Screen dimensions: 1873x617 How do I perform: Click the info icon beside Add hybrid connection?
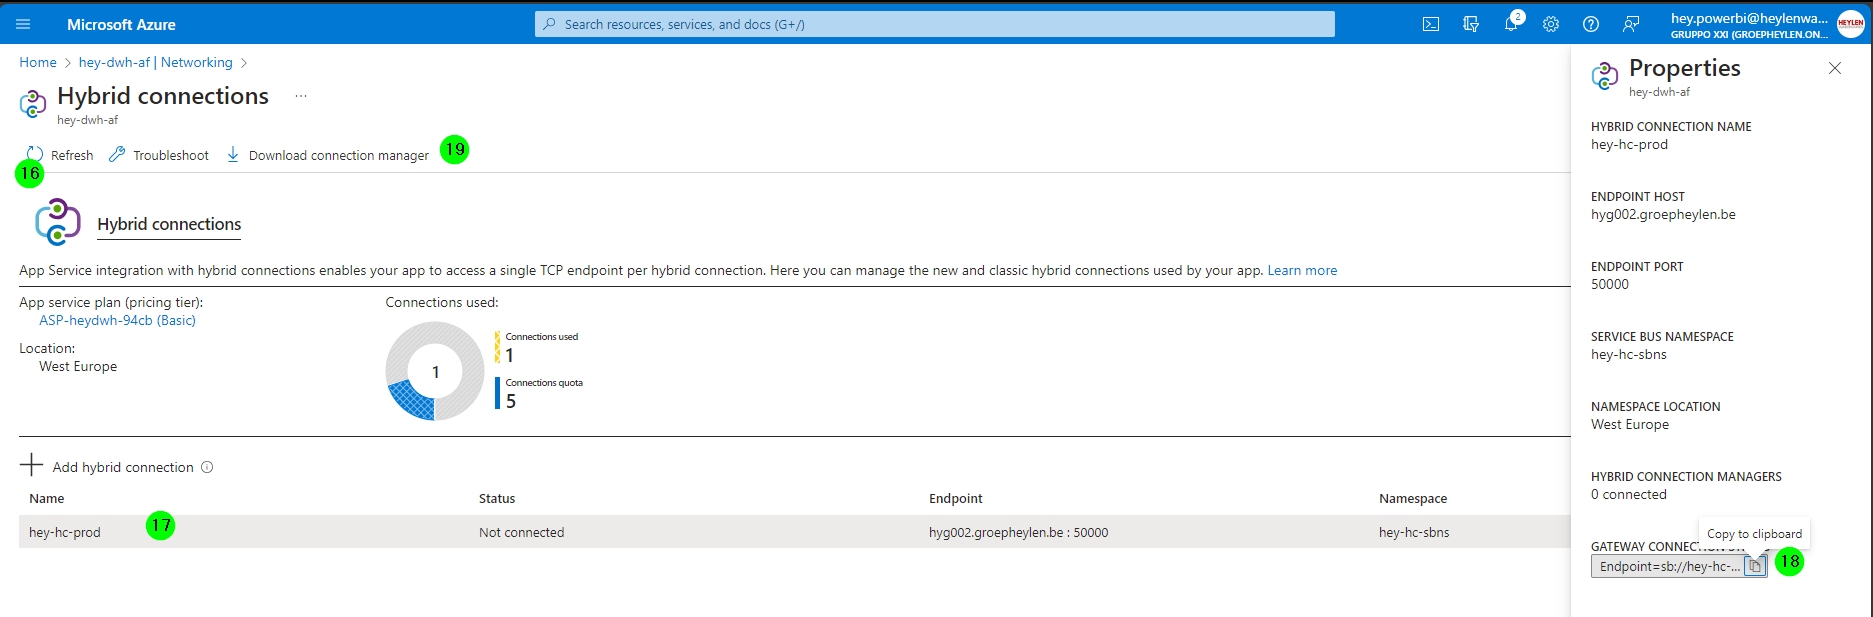[207, 467]
